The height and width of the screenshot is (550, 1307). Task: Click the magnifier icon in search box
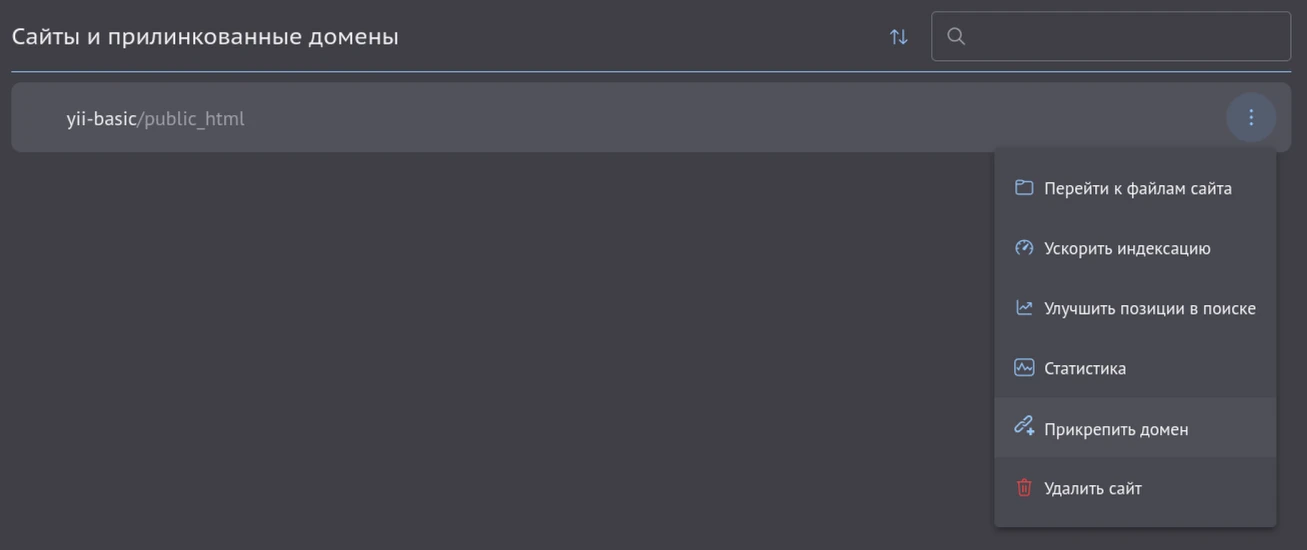[956, 37]
